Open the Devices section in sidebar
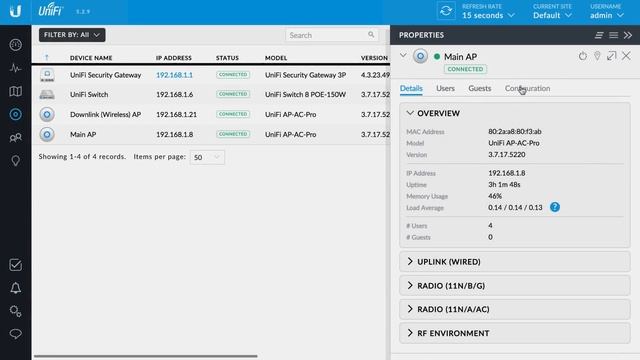This screenshot has width=640, height=360. pos(16,114)
